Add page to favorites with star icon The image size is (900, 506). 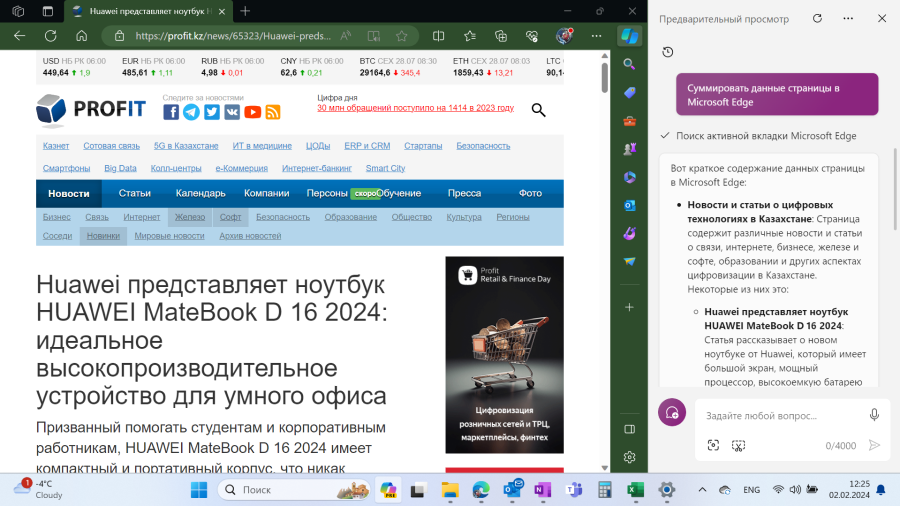(x=402, y=36)
